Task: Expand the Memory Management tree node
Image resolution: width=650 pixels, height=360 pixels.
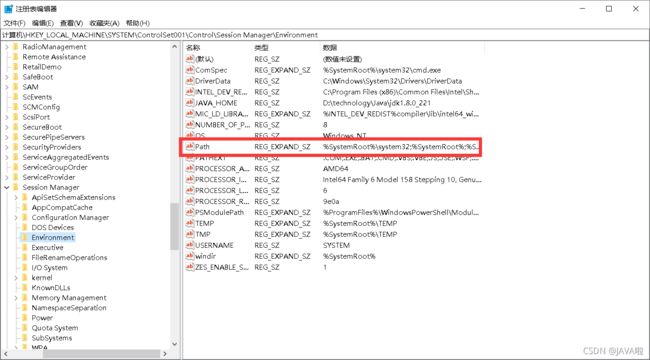Action: (16, 298)
